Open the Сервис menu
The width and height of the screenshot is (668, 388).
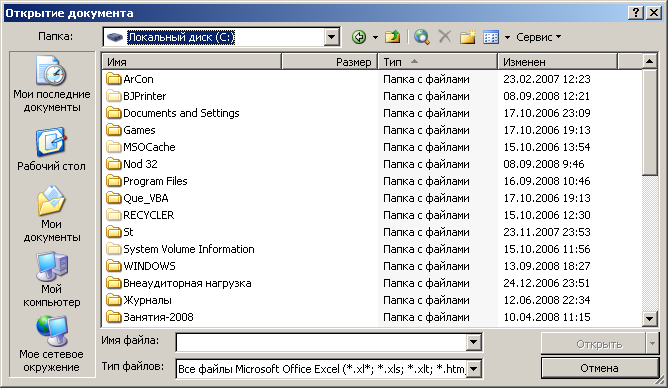[x=538, y=37]
